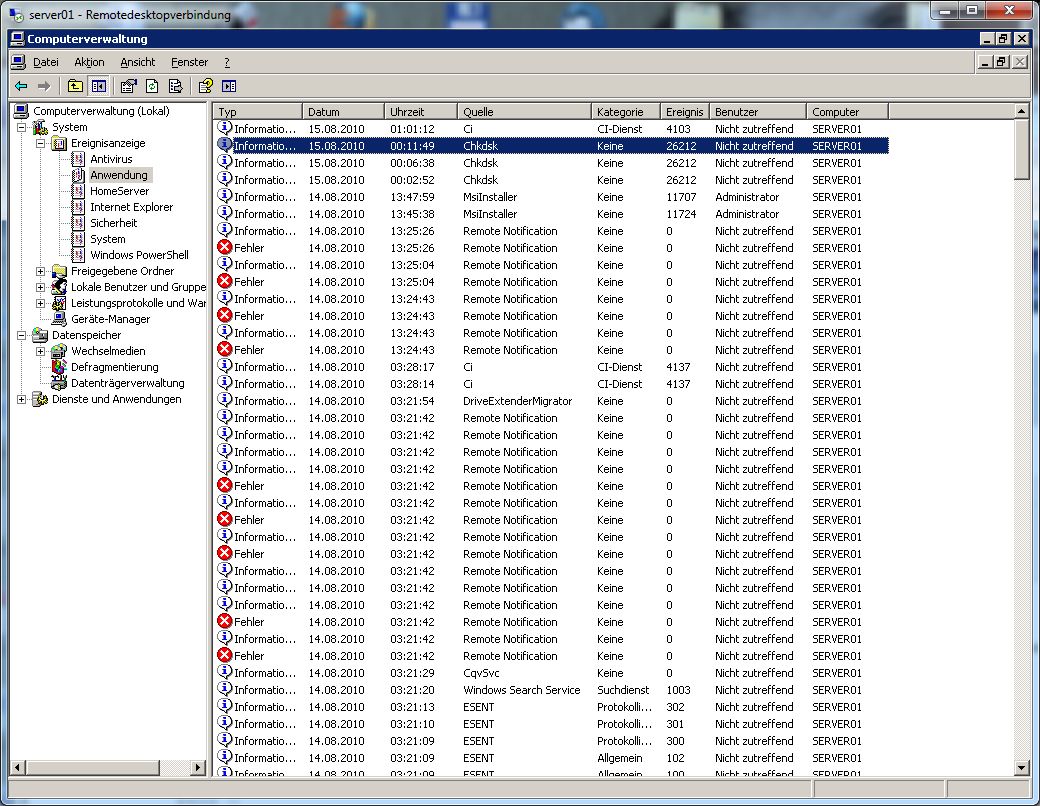Screen dimensions: 1040x806
Task: Open the Fenster menu
Action: pyautogui.click(x=189, y=62)
